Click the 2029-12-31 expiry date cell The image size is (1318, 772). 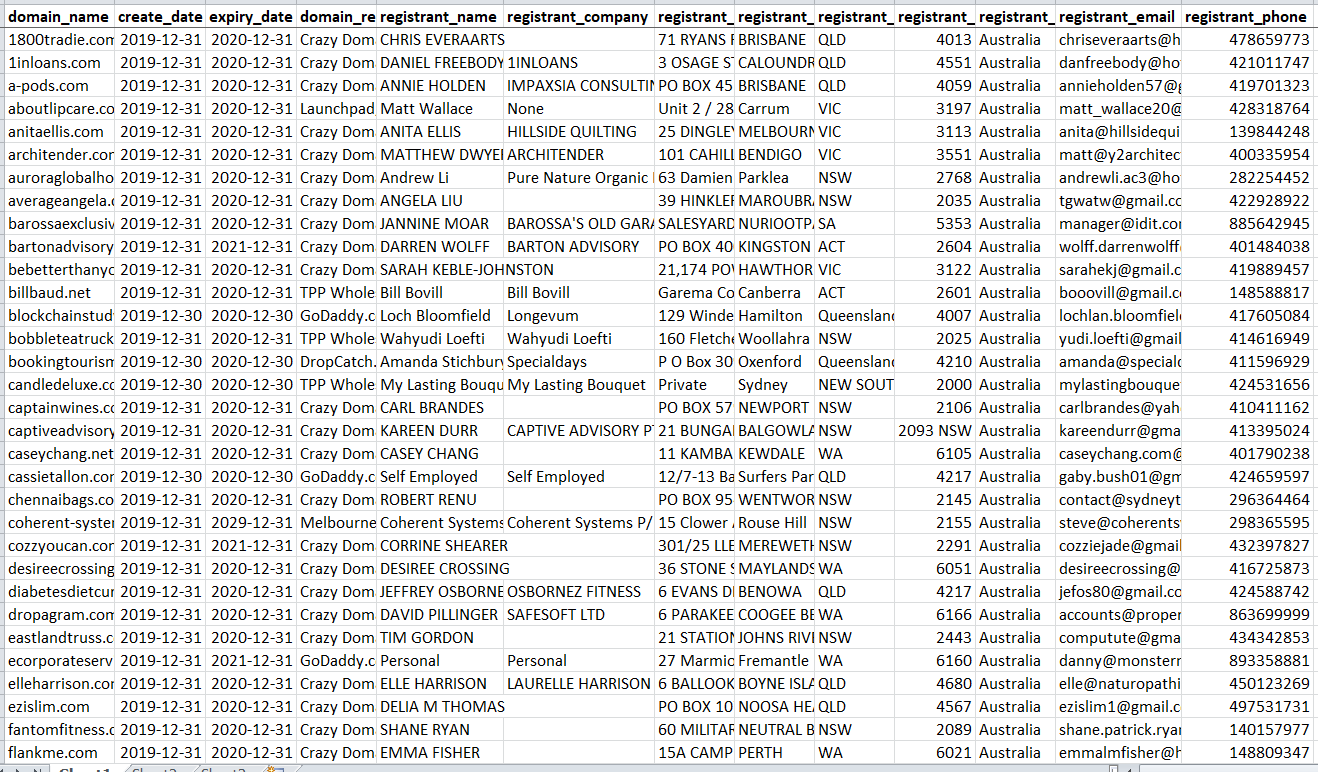click(252, 523)
